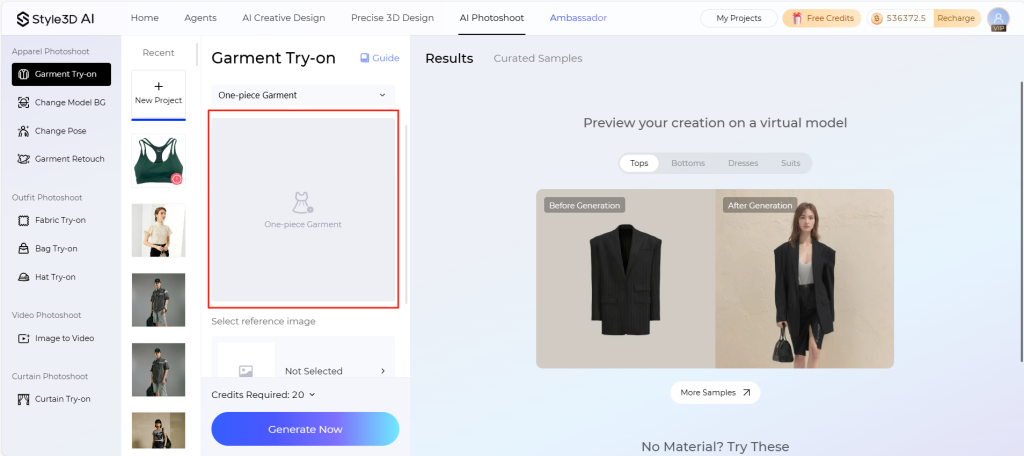Click the reference image placeholder icon
This screenshot has height=456, width=1024.
click(x=246, y=371)
